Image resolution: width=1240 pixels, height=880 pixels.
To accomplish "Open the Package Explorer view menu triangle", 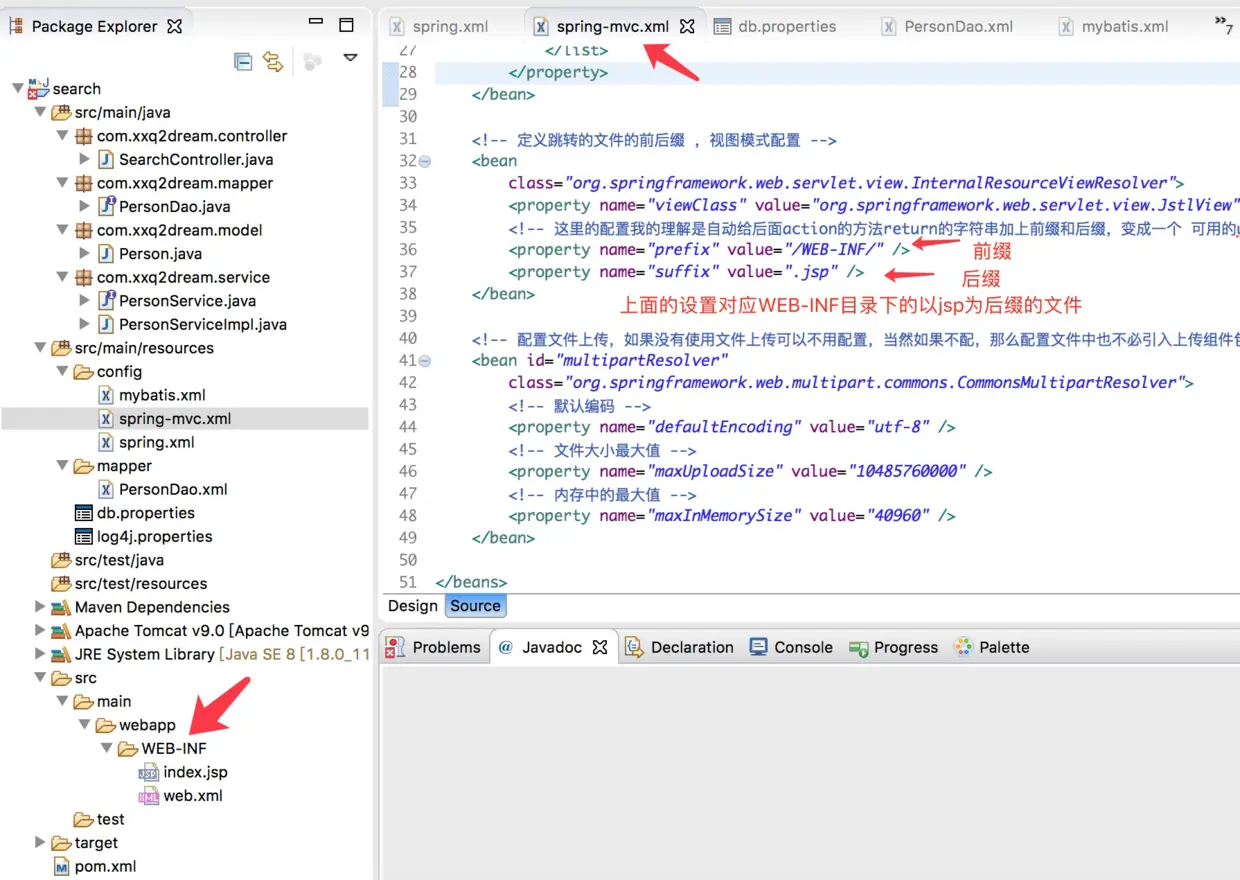I will 350,58.
